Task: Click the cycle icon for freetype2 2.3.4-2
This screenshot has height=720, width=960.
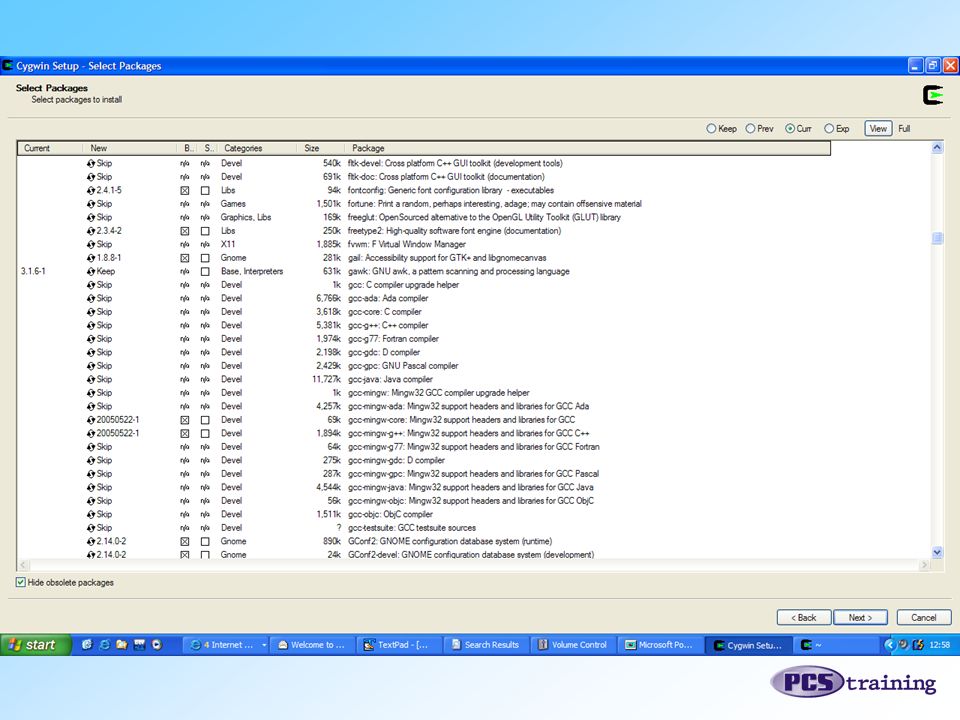Action: pos(91,231)
